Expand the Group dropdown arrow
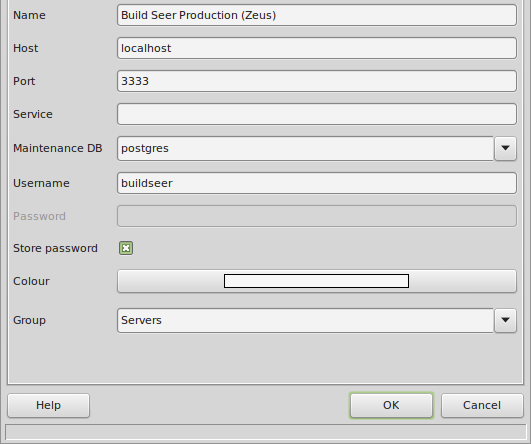This screenshot has height=444, width=531. (x=505, y=320)
